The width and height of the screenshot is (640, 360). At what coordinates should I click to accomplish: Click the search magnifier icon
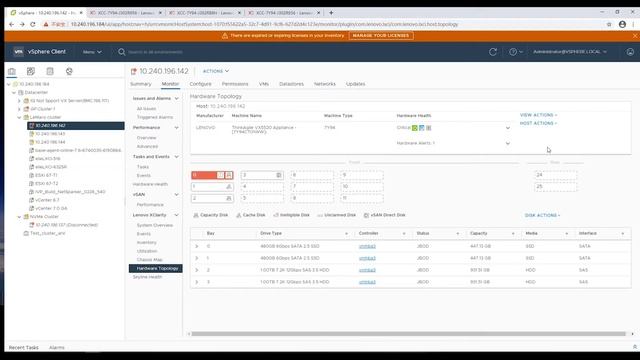coord(122,52)
